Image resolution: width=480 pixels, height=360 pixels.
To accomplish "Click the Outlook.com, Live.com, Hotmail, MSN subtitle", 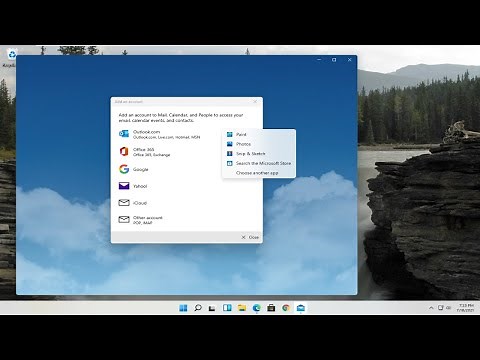I will pyautogui.click(x=167, y=137).
